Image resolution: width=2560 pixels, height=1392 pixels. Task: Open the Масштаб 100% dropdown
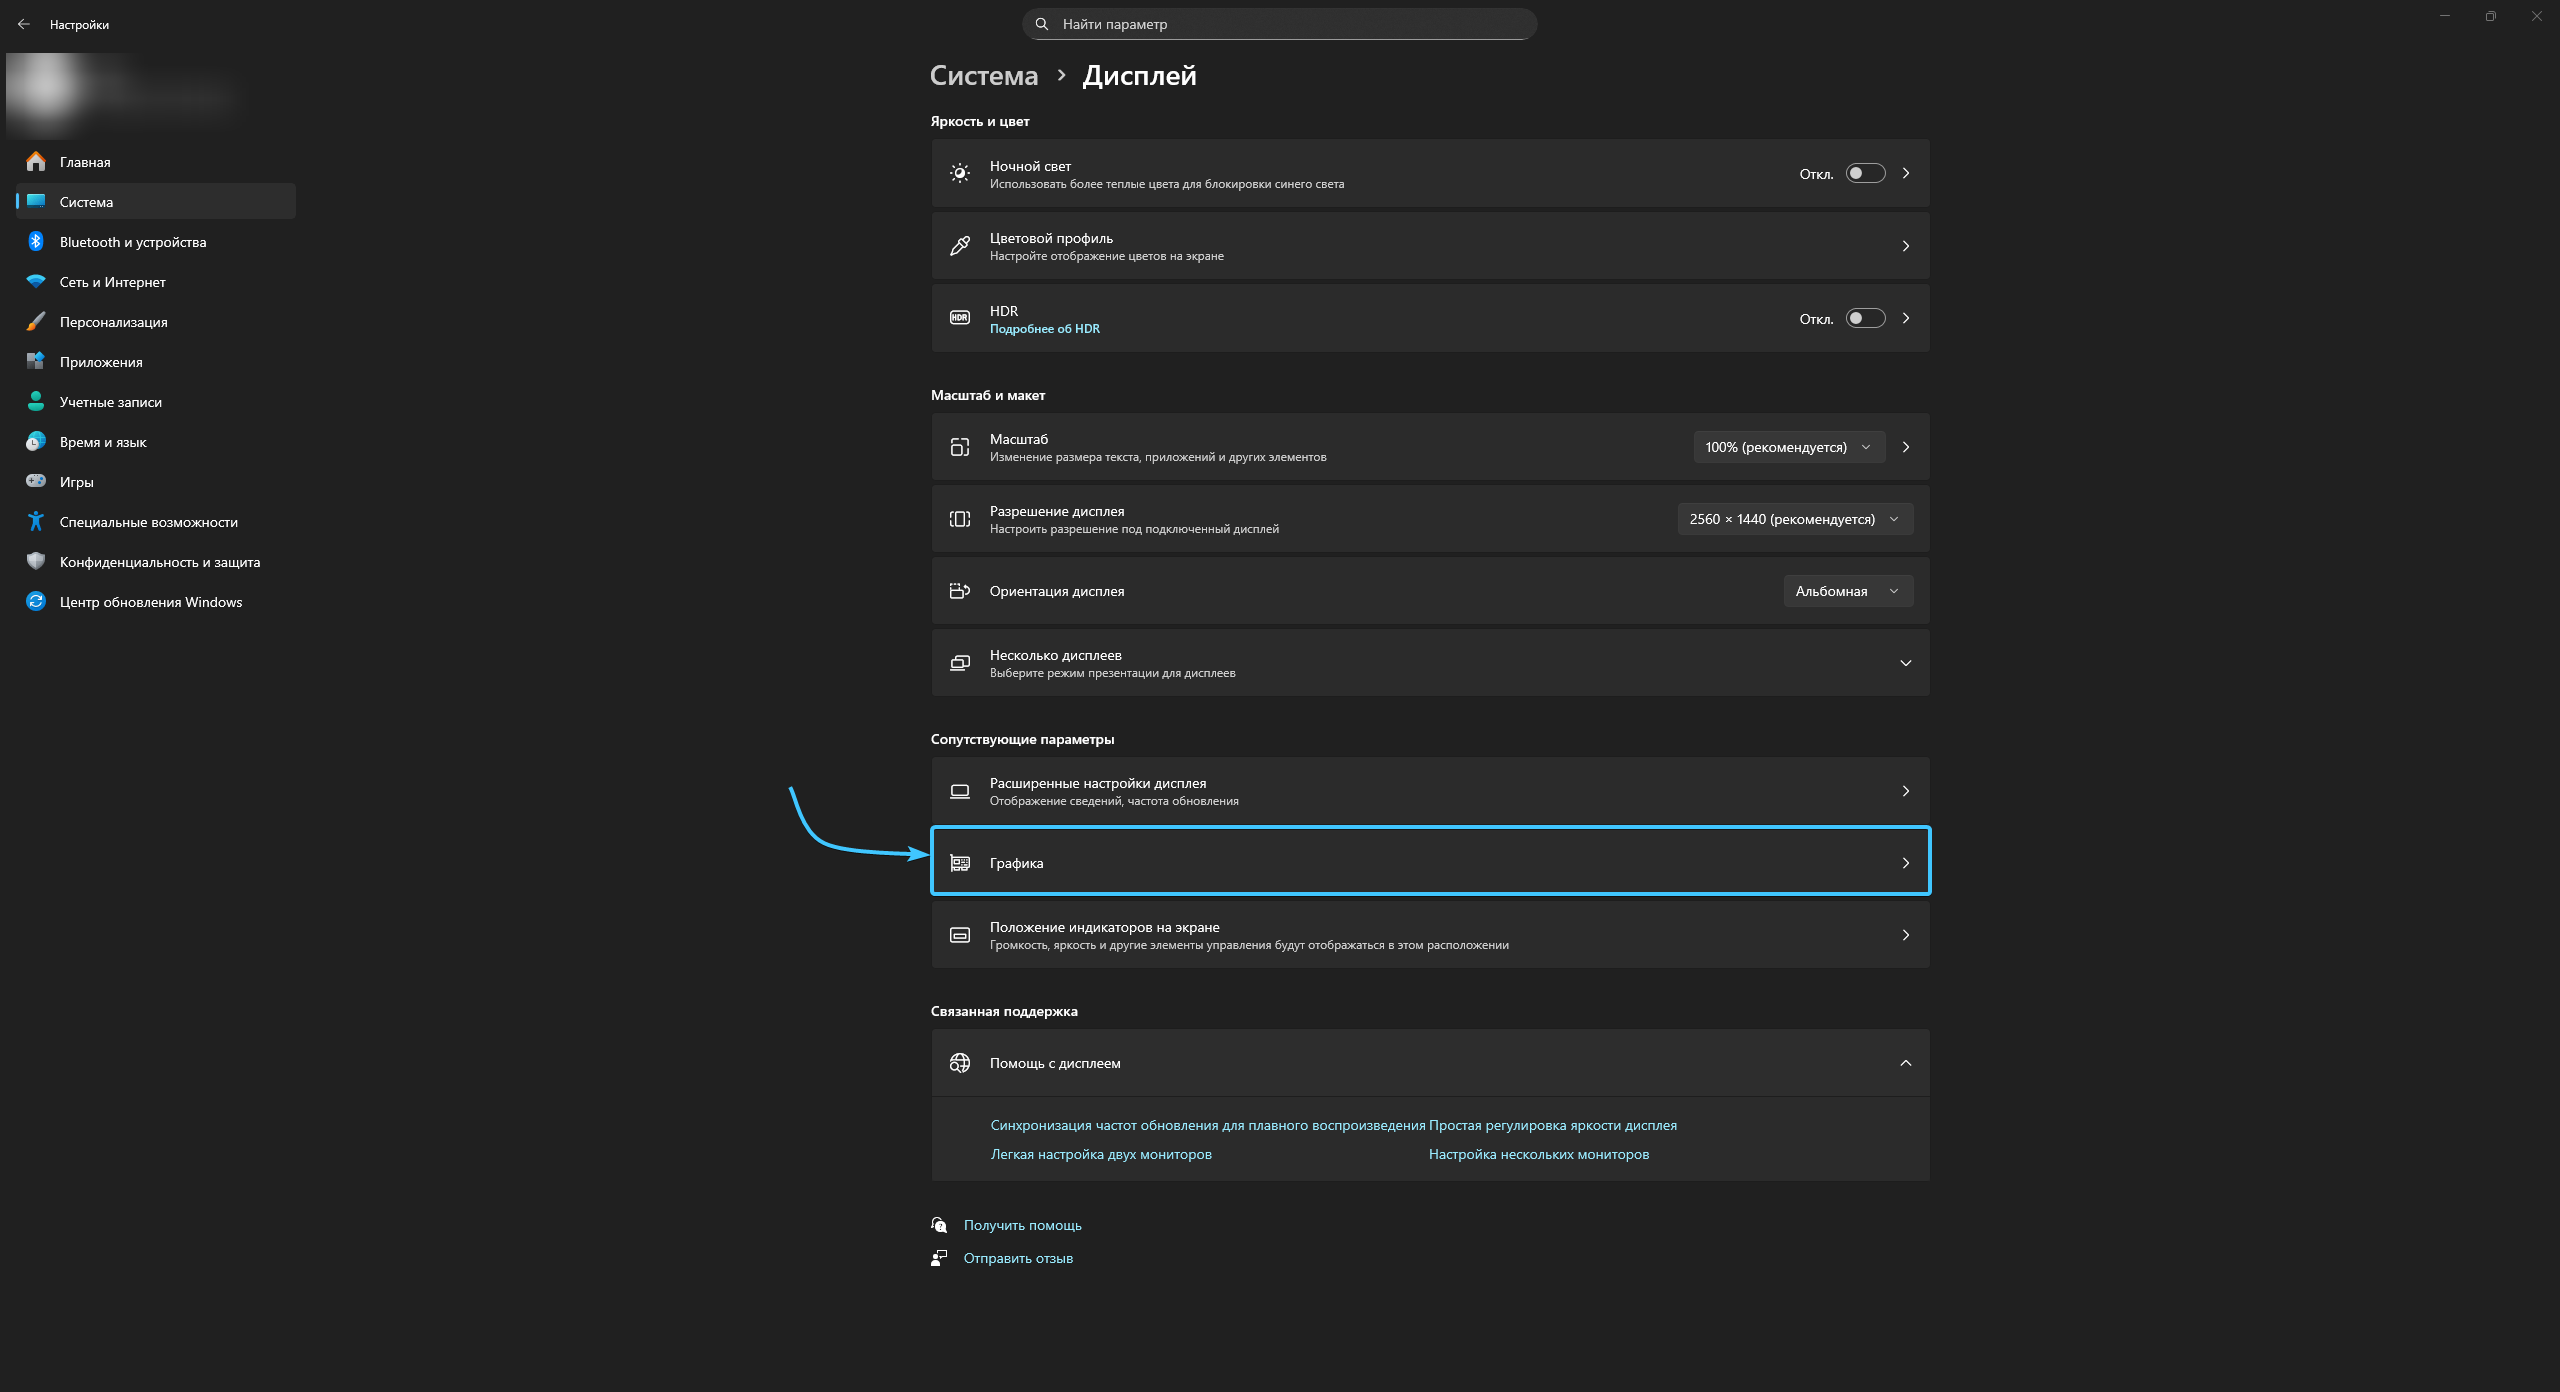coord(1788,447)
